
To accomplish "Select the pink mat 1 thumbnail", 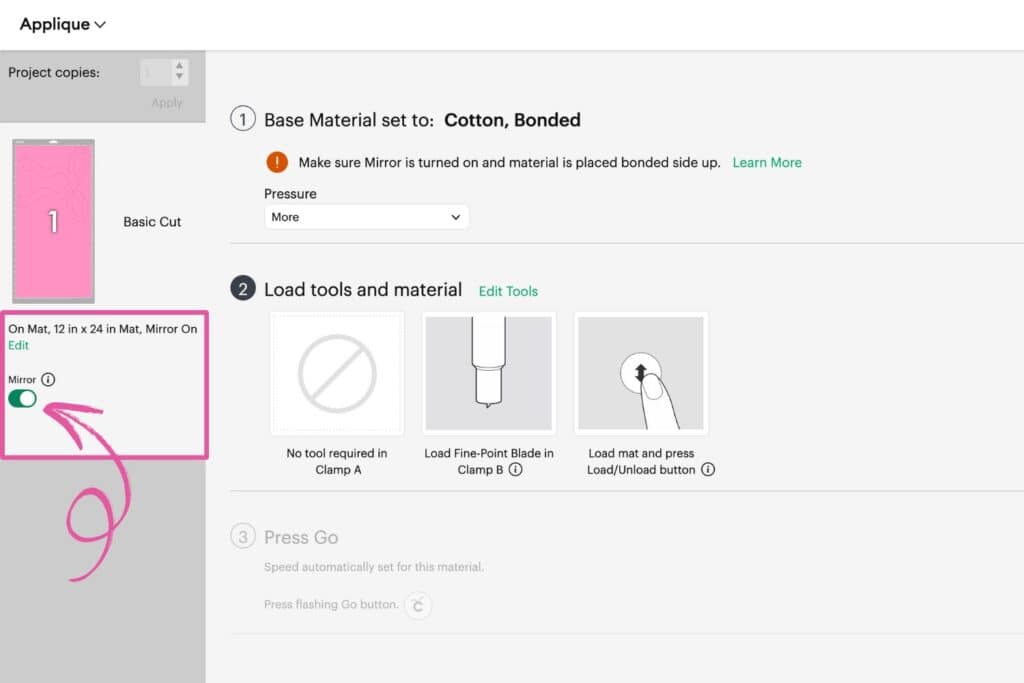I will pyautogui.click(x=53, y=221).
